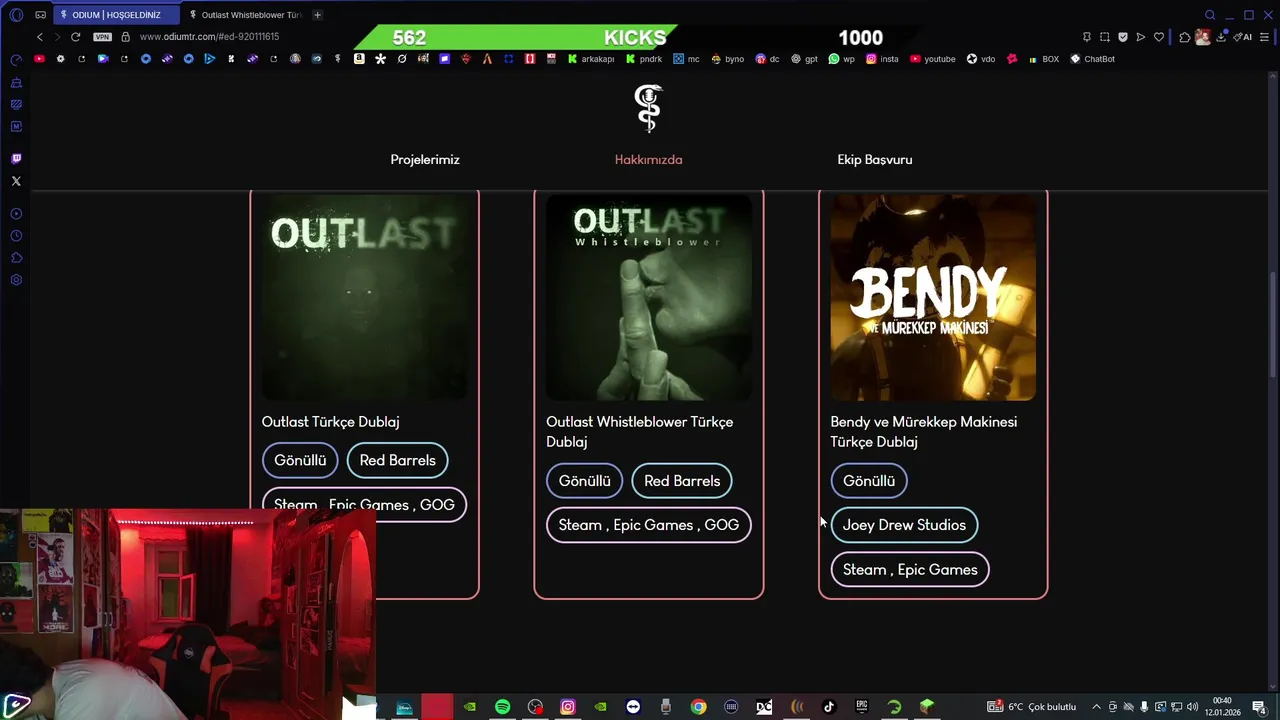Viewport: 1280px width, 720px height.
Task: Open the Opera workspaces icon
Action: click(40, 15)
